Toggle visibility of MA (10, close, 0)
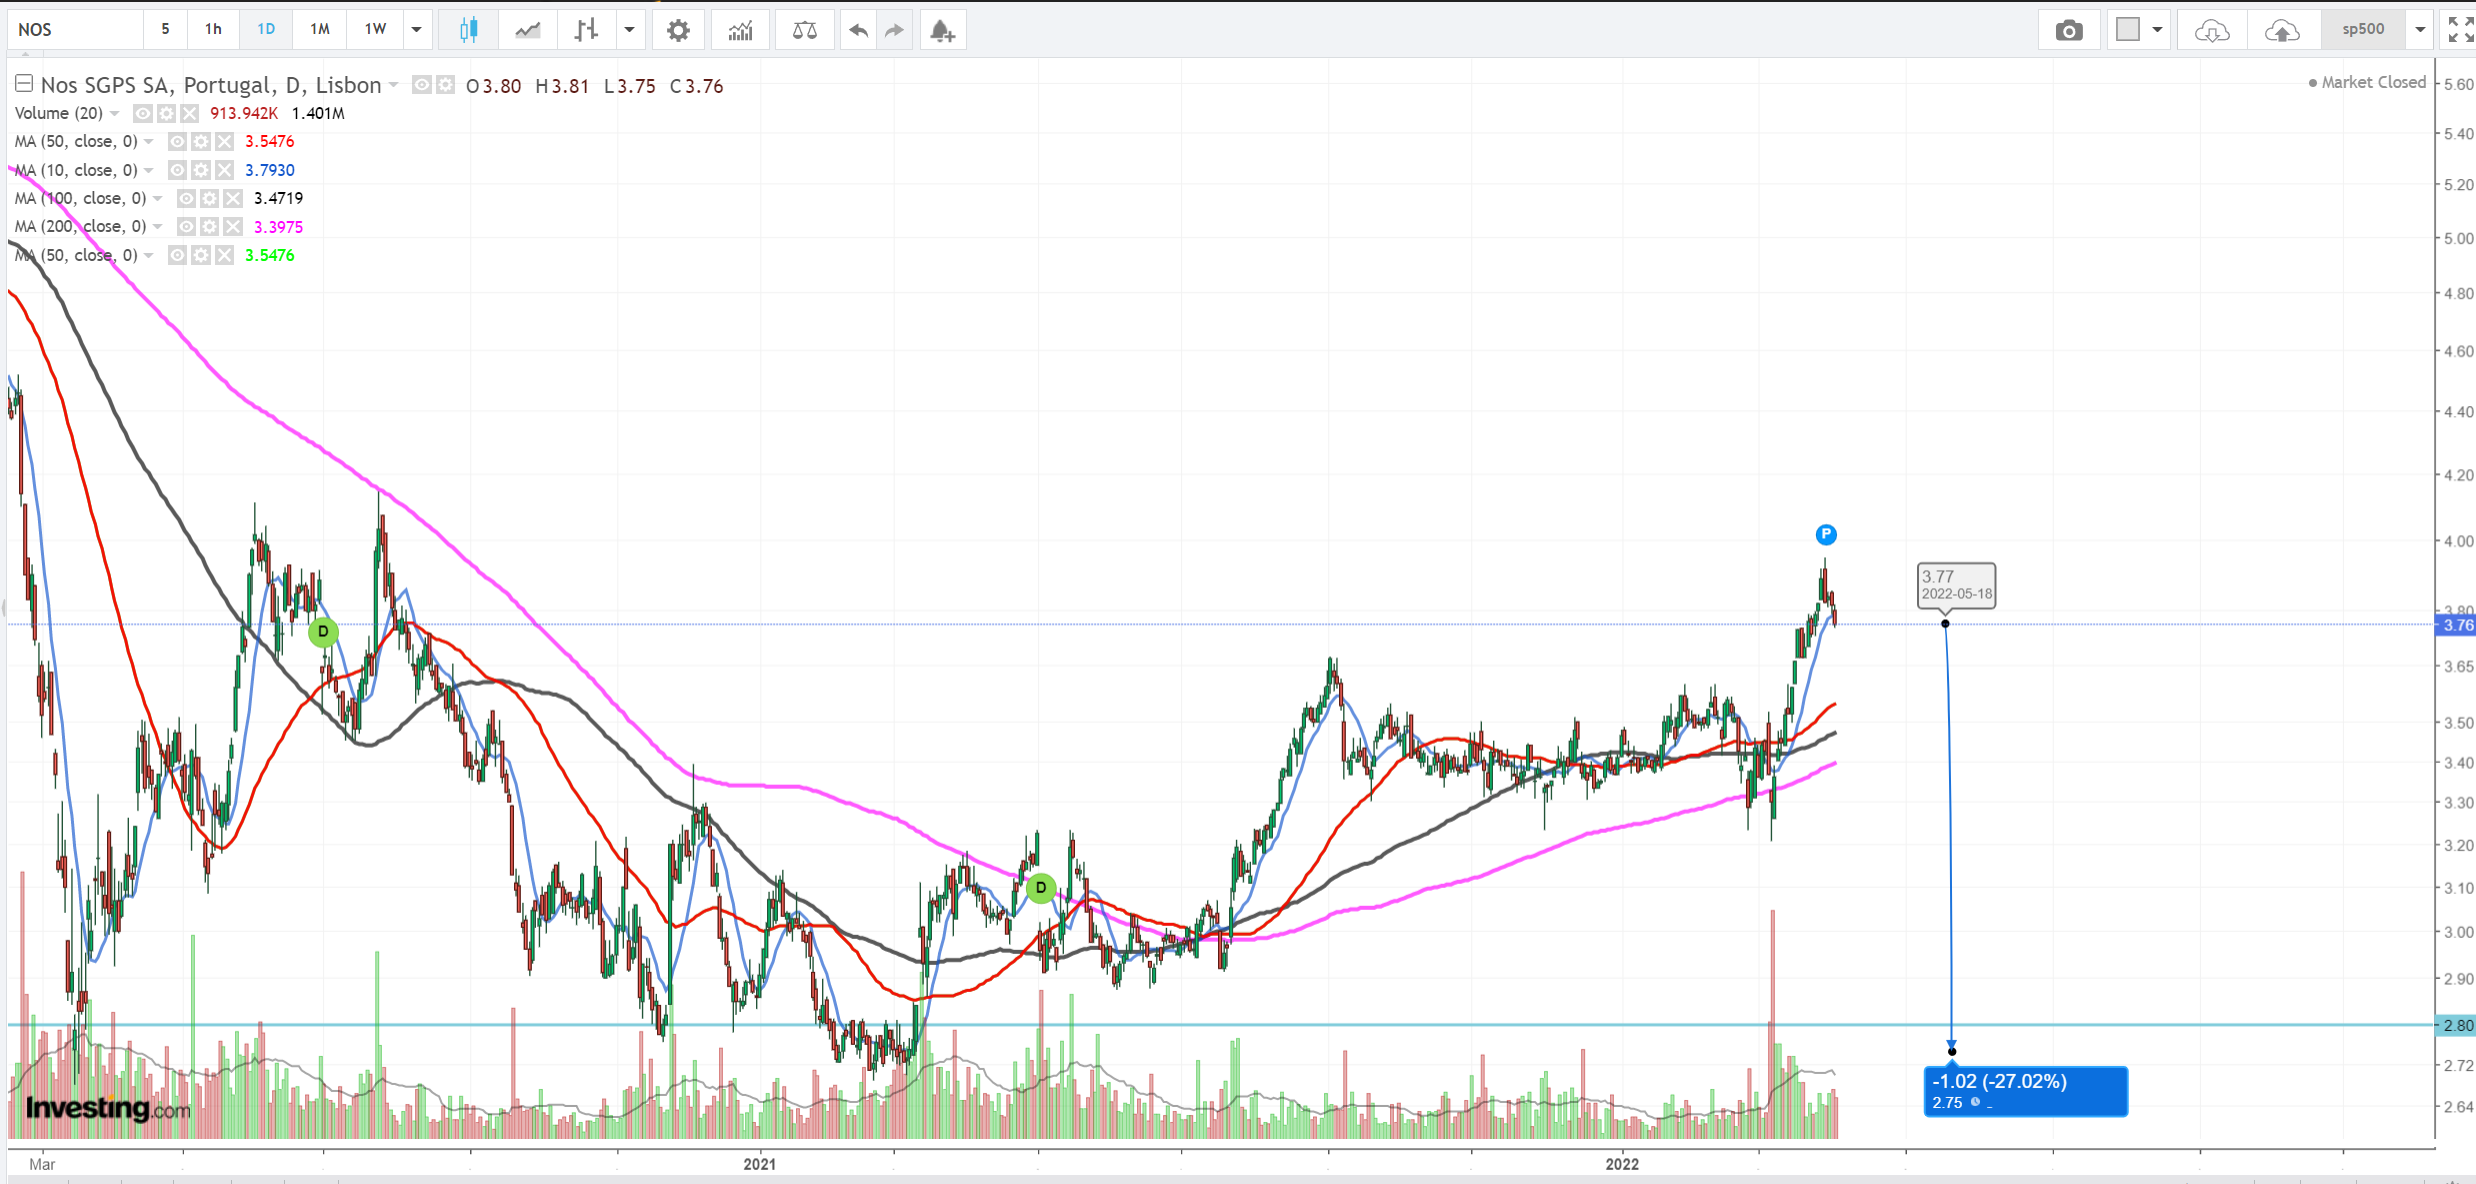This screenshot has width=2476, height=1184. (x=177, y=170)
